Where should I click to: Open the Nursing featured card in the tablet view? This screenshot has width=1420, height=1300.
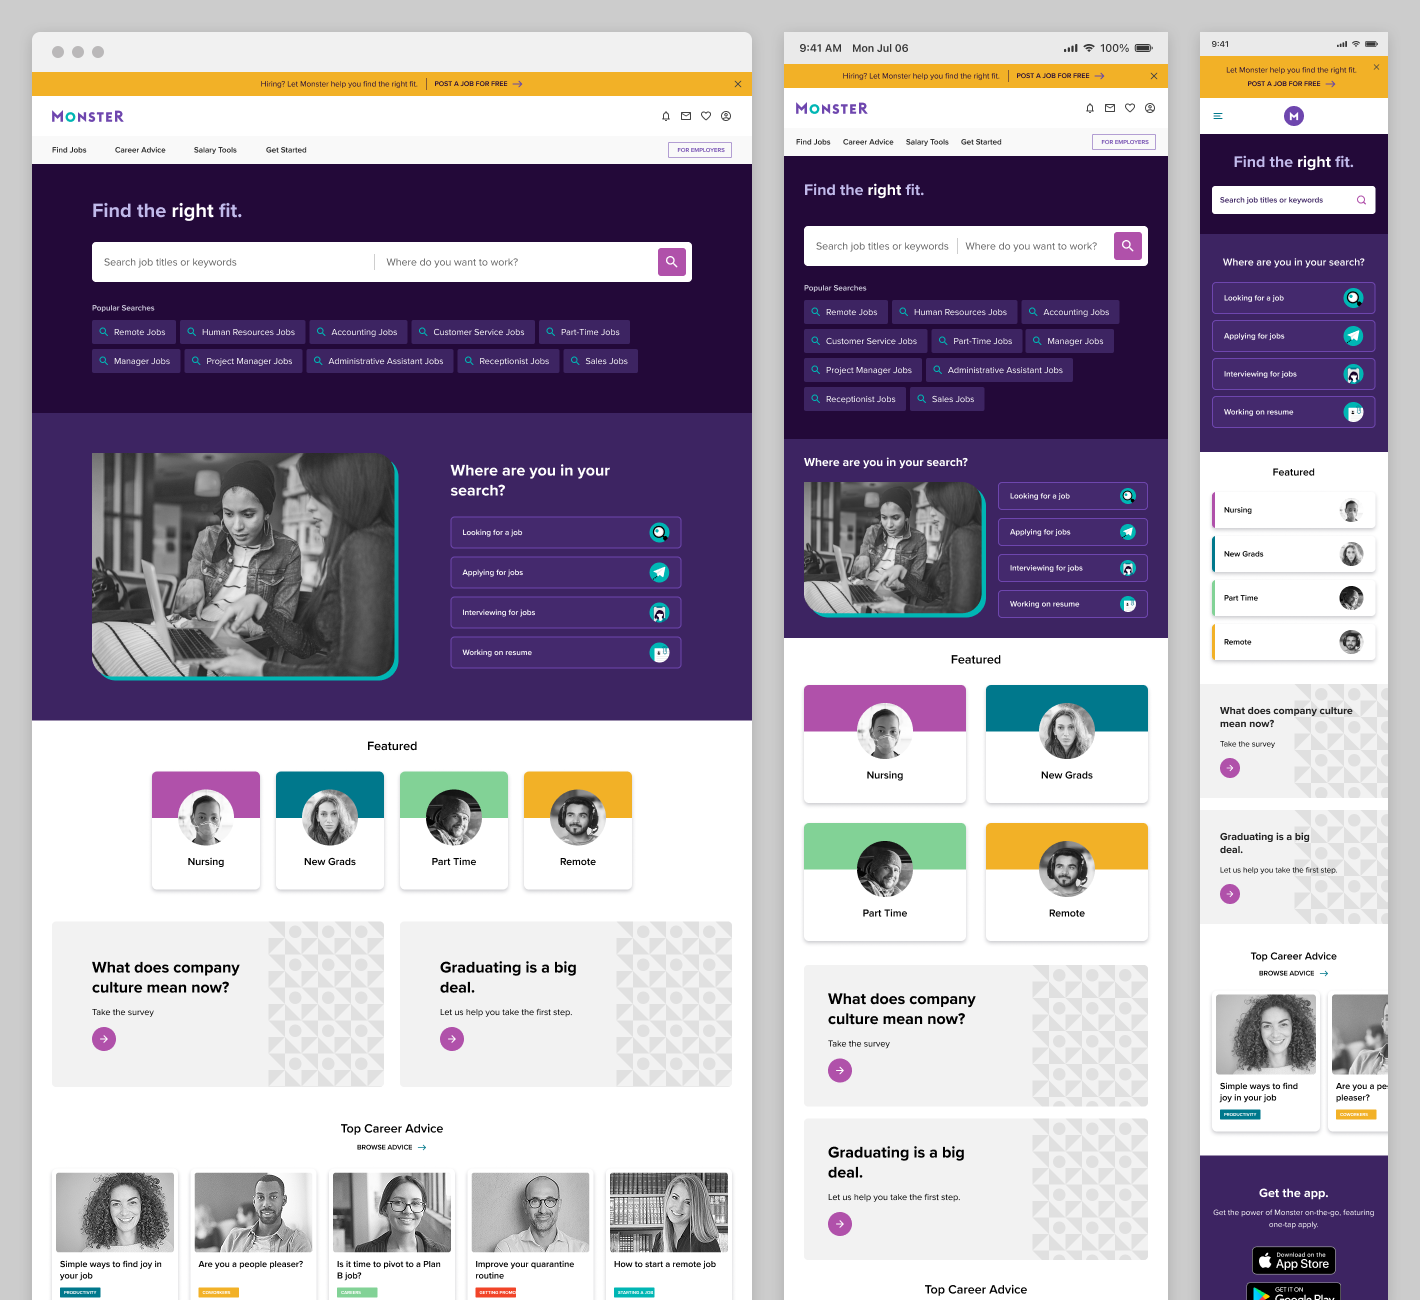885,743
